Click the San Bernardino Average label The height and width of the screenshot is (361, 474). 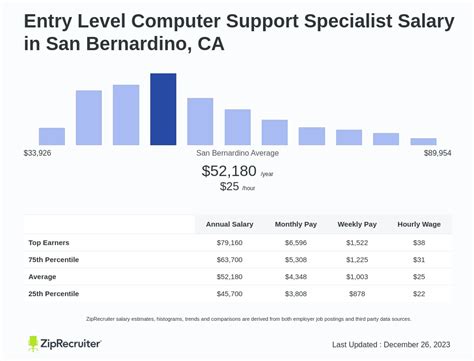(x=237, y=153)
